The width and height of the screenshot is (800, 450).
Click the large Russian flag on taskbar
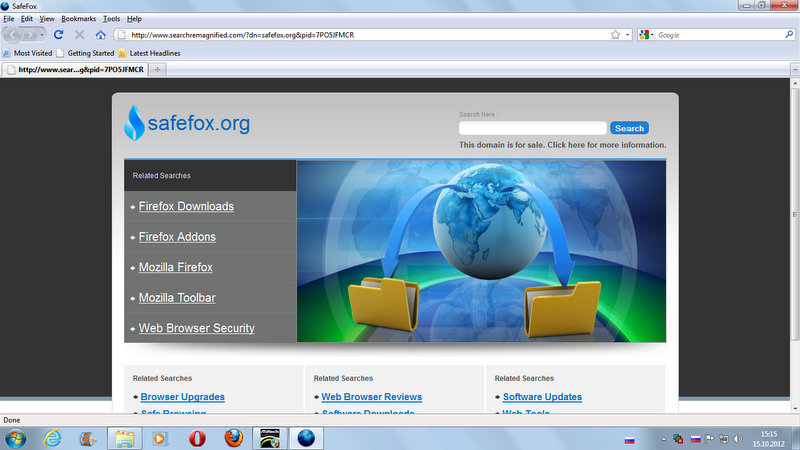pos(630,440)
